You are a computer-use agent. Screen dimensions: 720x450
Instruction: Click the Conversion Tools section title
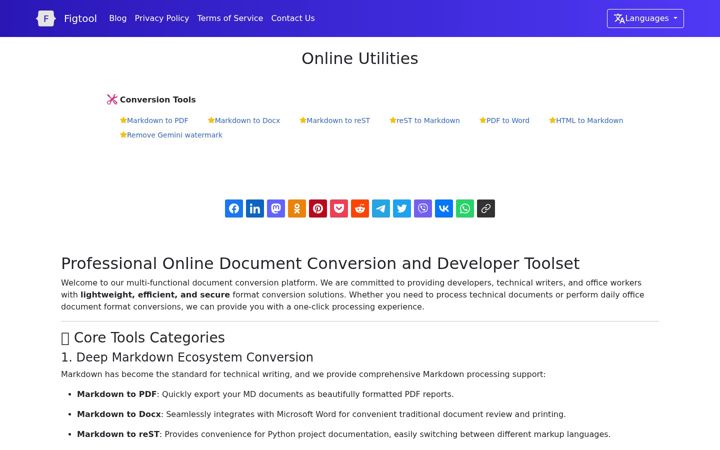158,100
